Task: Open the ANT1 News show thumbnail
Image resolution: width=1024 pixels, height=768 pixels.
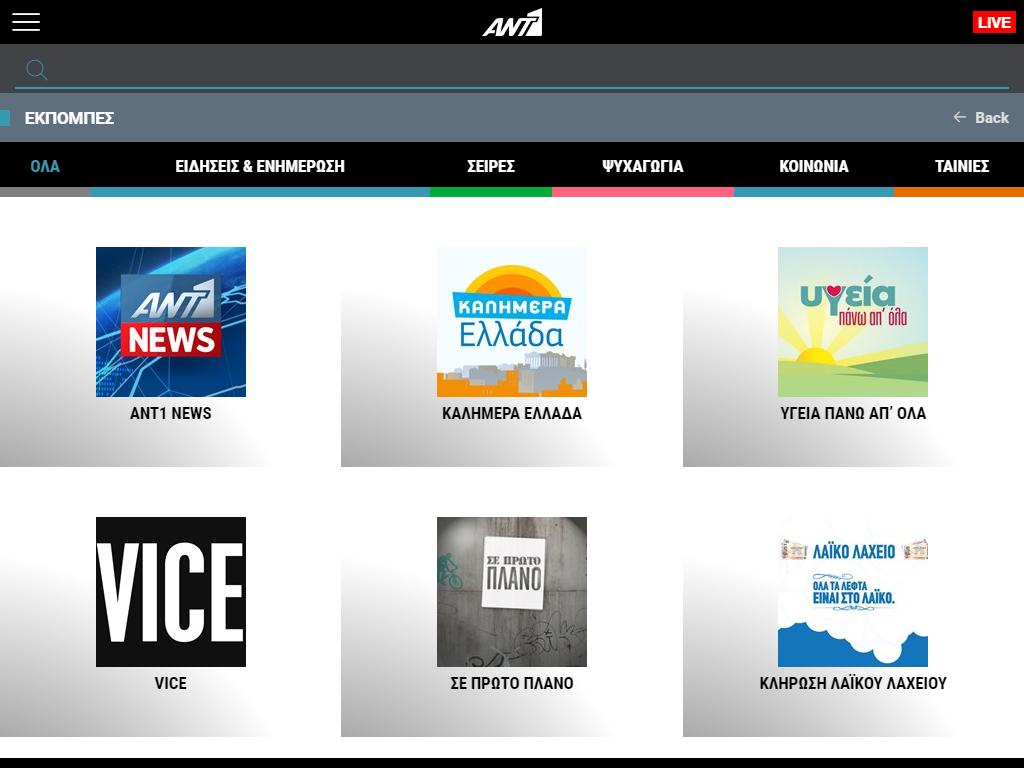Action: [171, 322]
